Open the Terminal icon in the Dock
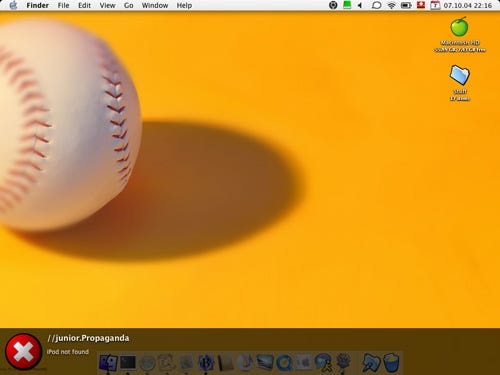 128,363
